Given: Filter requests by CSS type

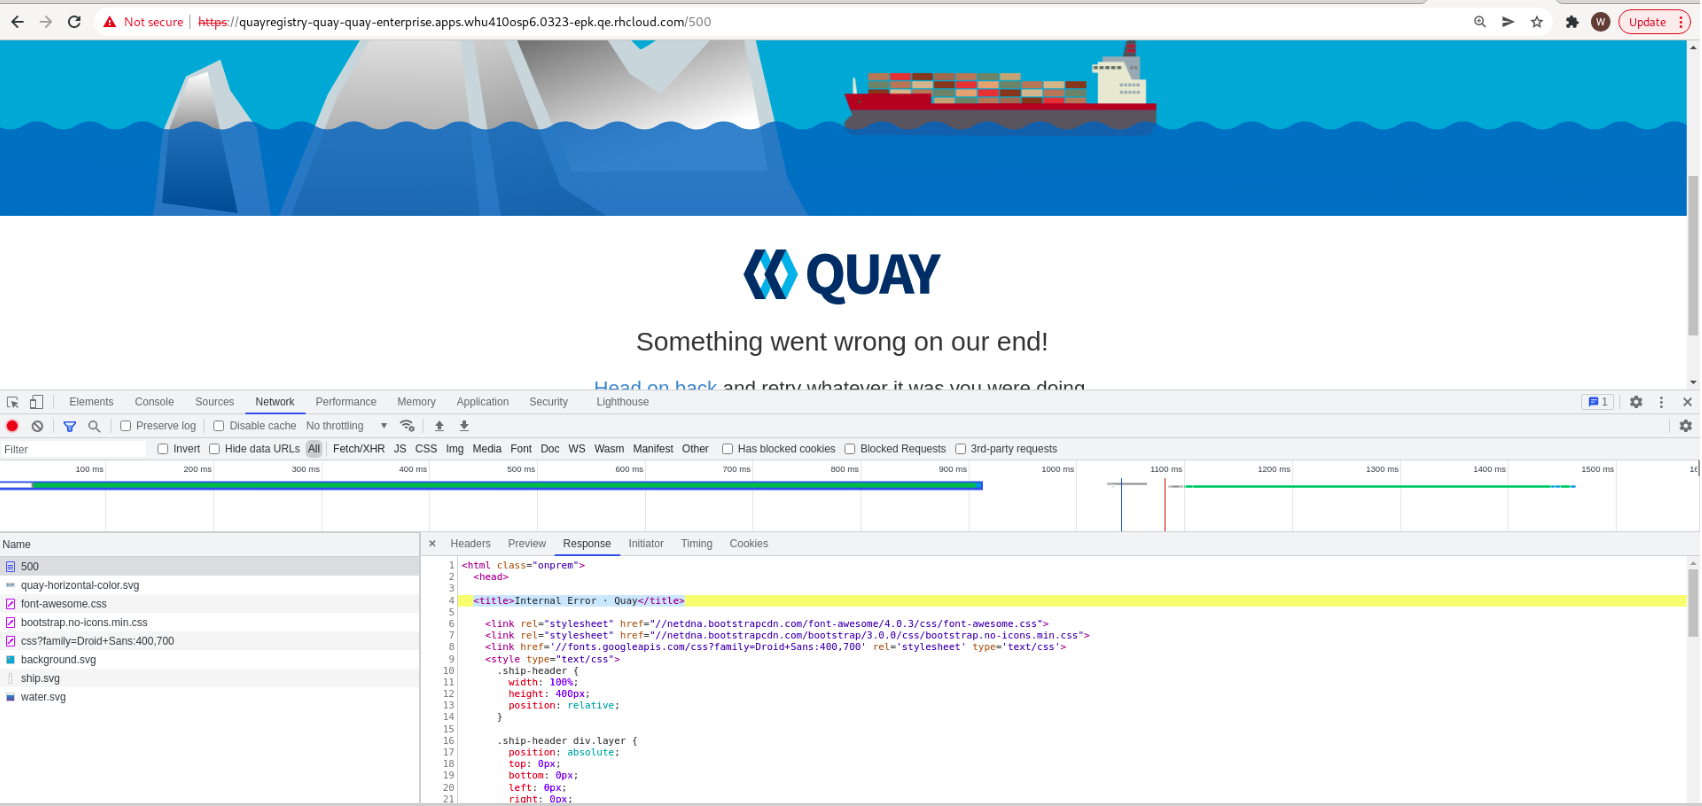Looking at the screenshot, I should (x=426, y=449).
